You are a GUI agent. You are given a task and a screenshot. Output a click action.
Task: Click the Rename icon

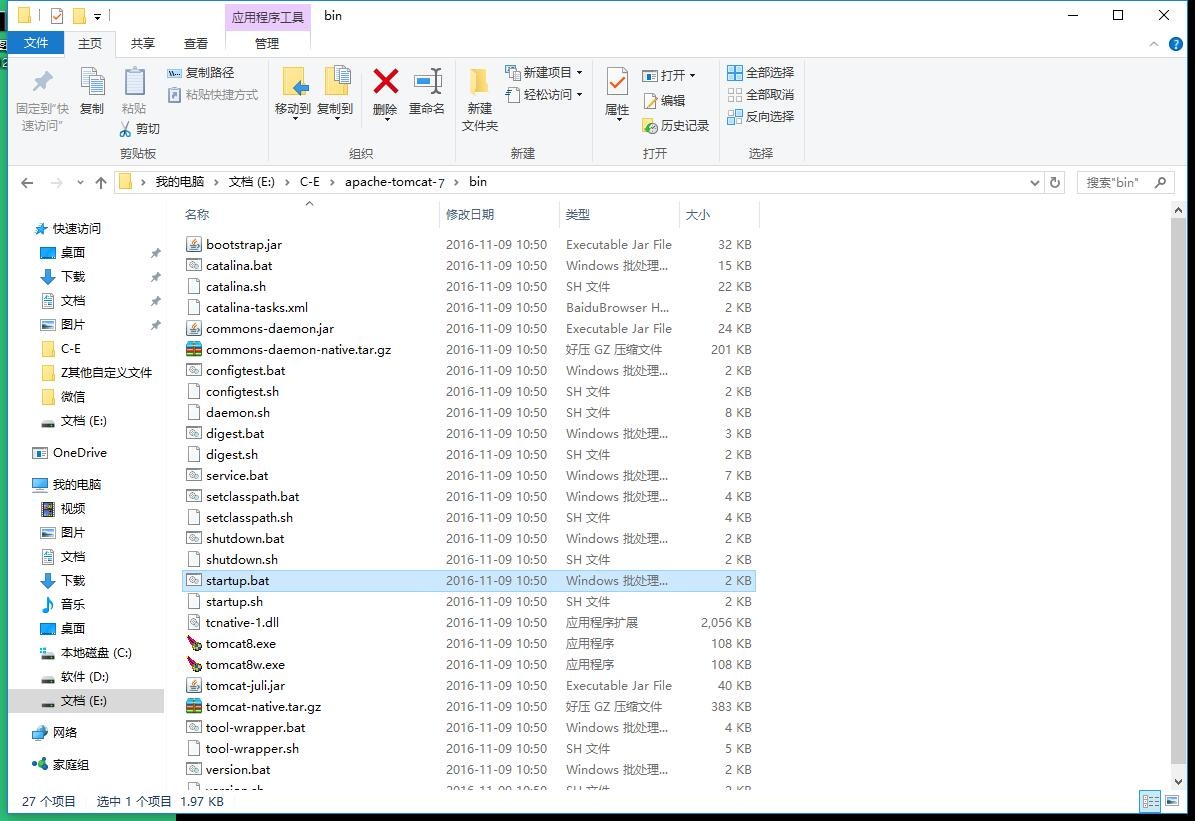tap(427, 82)
